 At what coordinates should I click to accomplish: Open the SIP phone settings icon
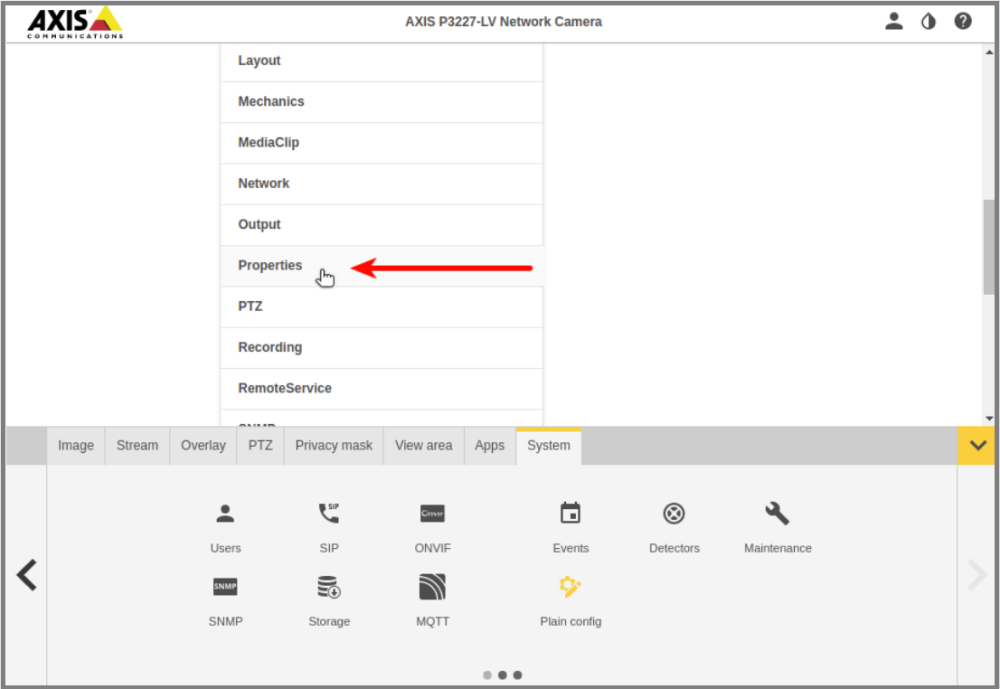click(x=329, y=514)
